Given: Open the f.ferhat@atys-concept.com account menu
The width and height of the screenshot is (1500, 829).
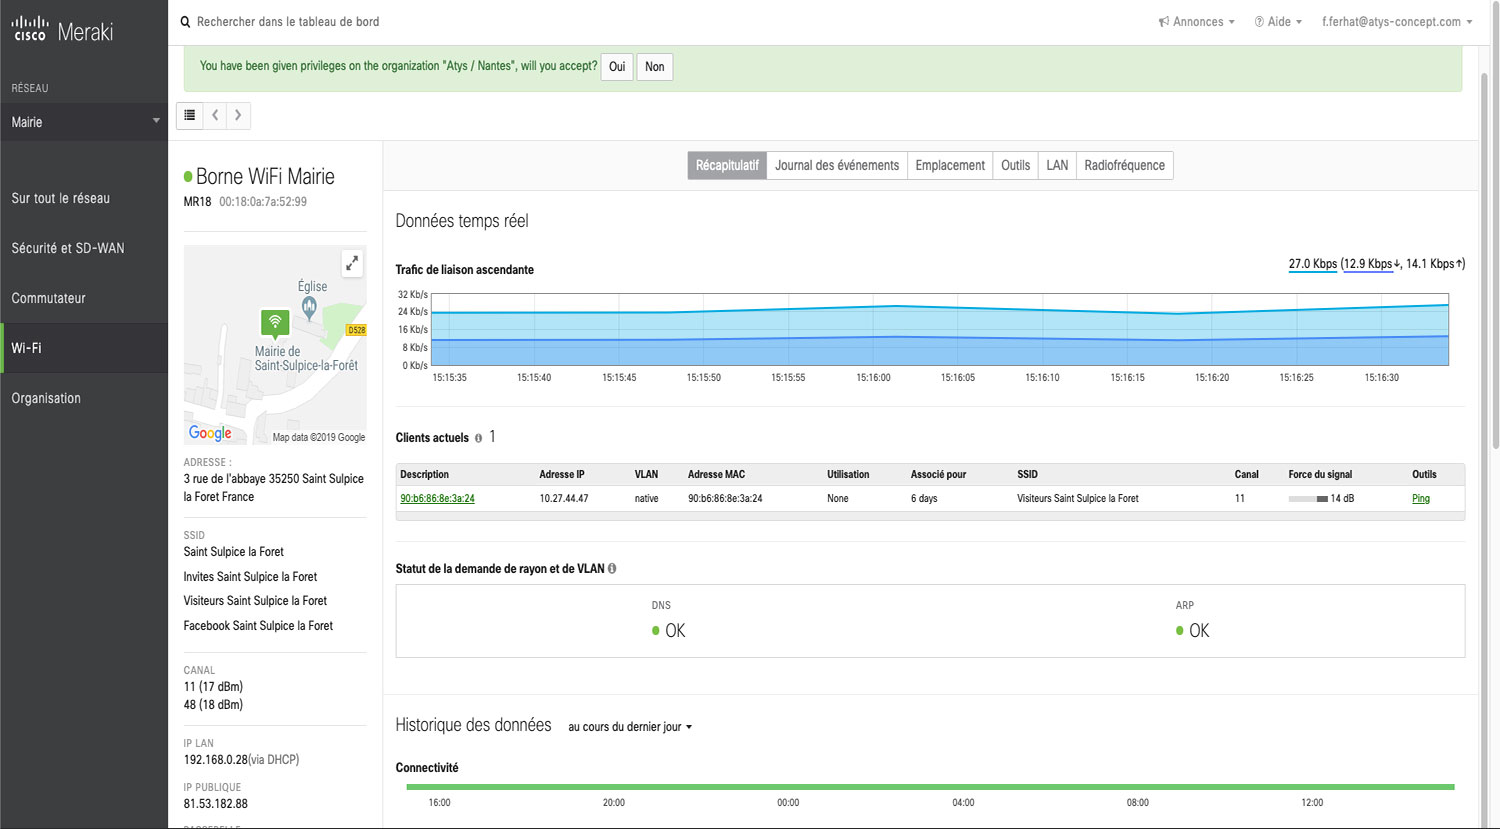Looking at the screenshot, I should point(1397,22).
